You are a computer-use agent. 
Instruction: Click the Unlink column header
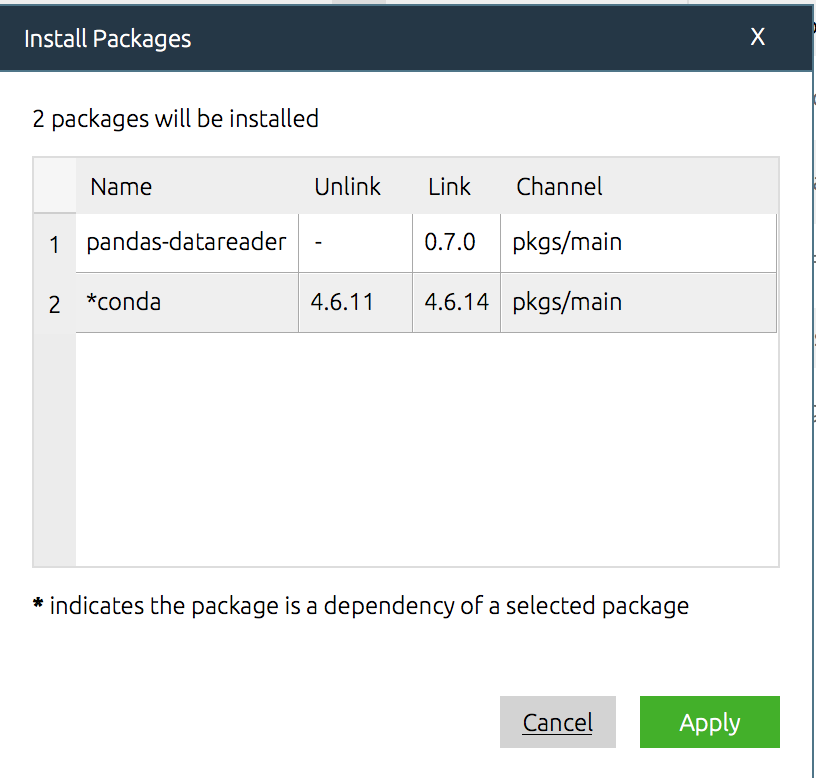tap(347, 186)
